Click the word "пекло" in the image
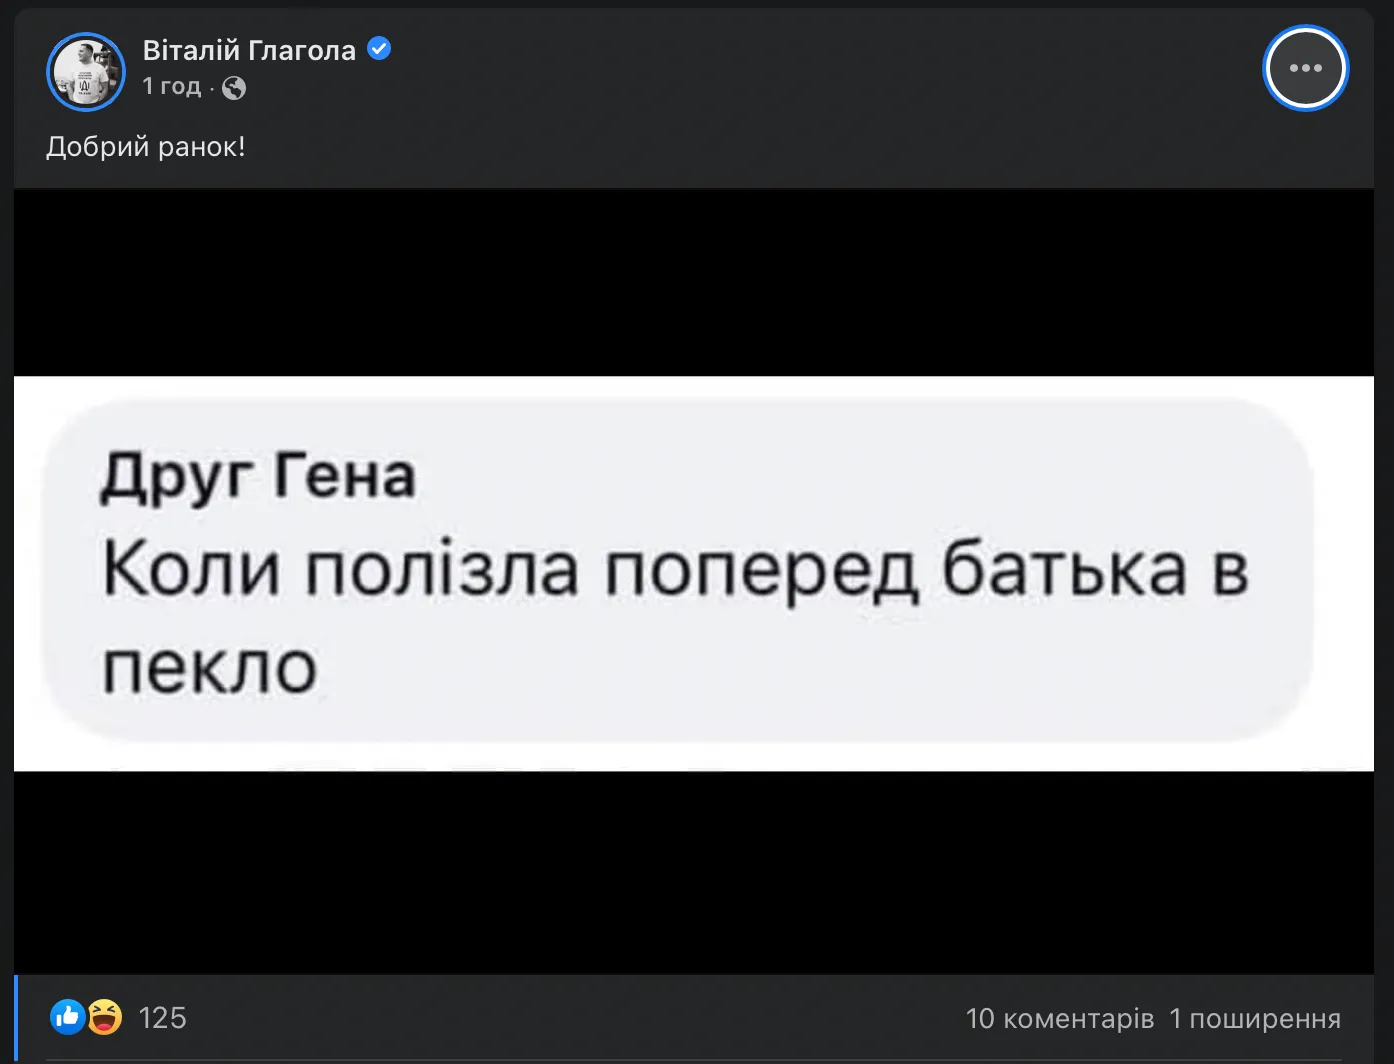 coord(210,666)
